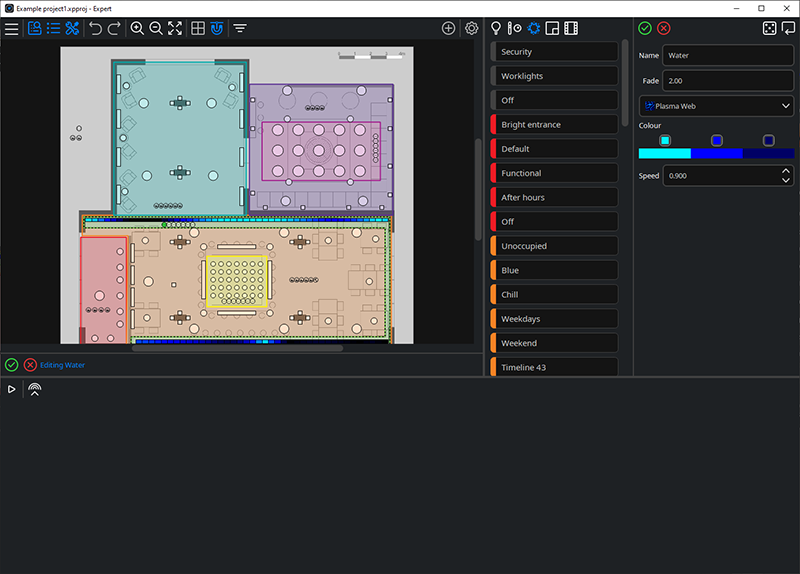Toggle the bulleted list view button
This screenshot has width=800, height=574.
[53, 29]
